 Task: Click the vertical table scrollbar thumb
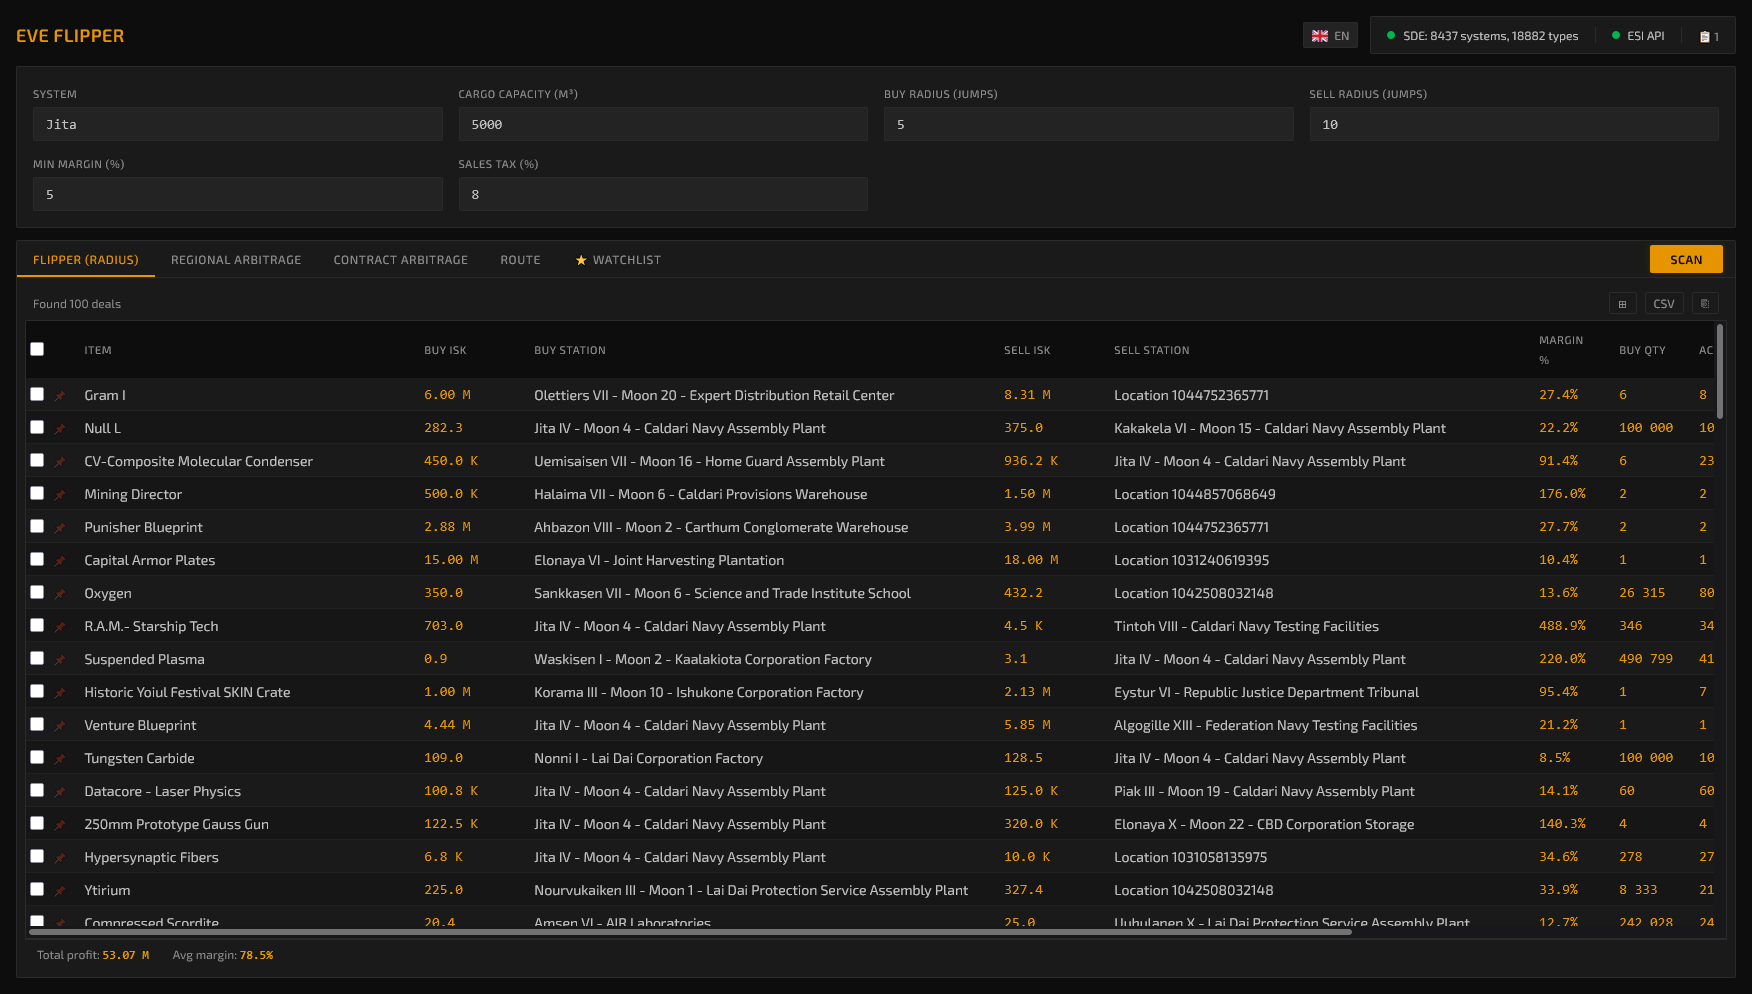[x=1720, y=370]
